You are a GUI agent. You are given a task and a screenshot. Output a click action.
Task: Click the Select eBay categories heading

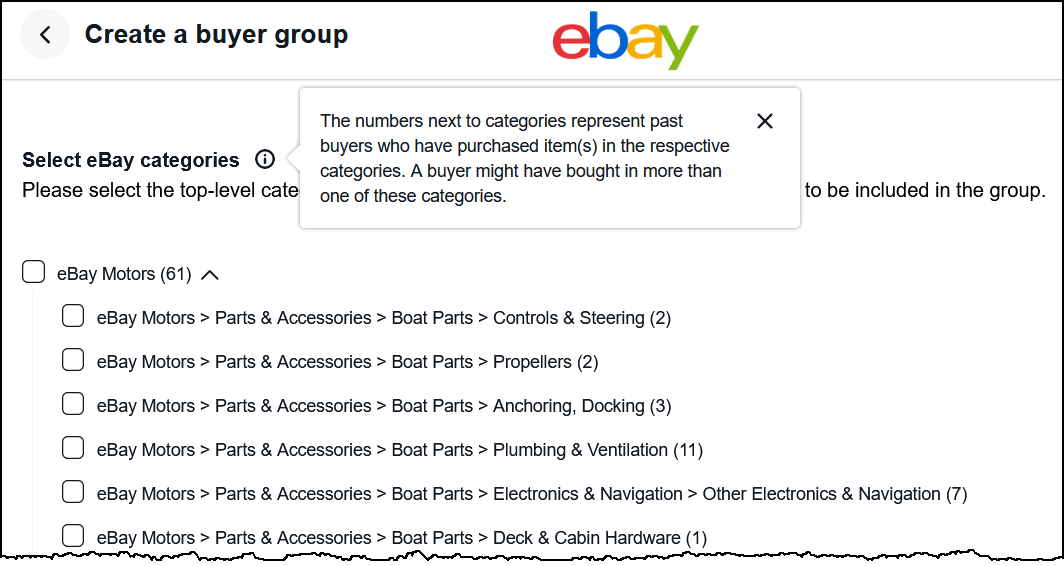[x=131, y=160]
